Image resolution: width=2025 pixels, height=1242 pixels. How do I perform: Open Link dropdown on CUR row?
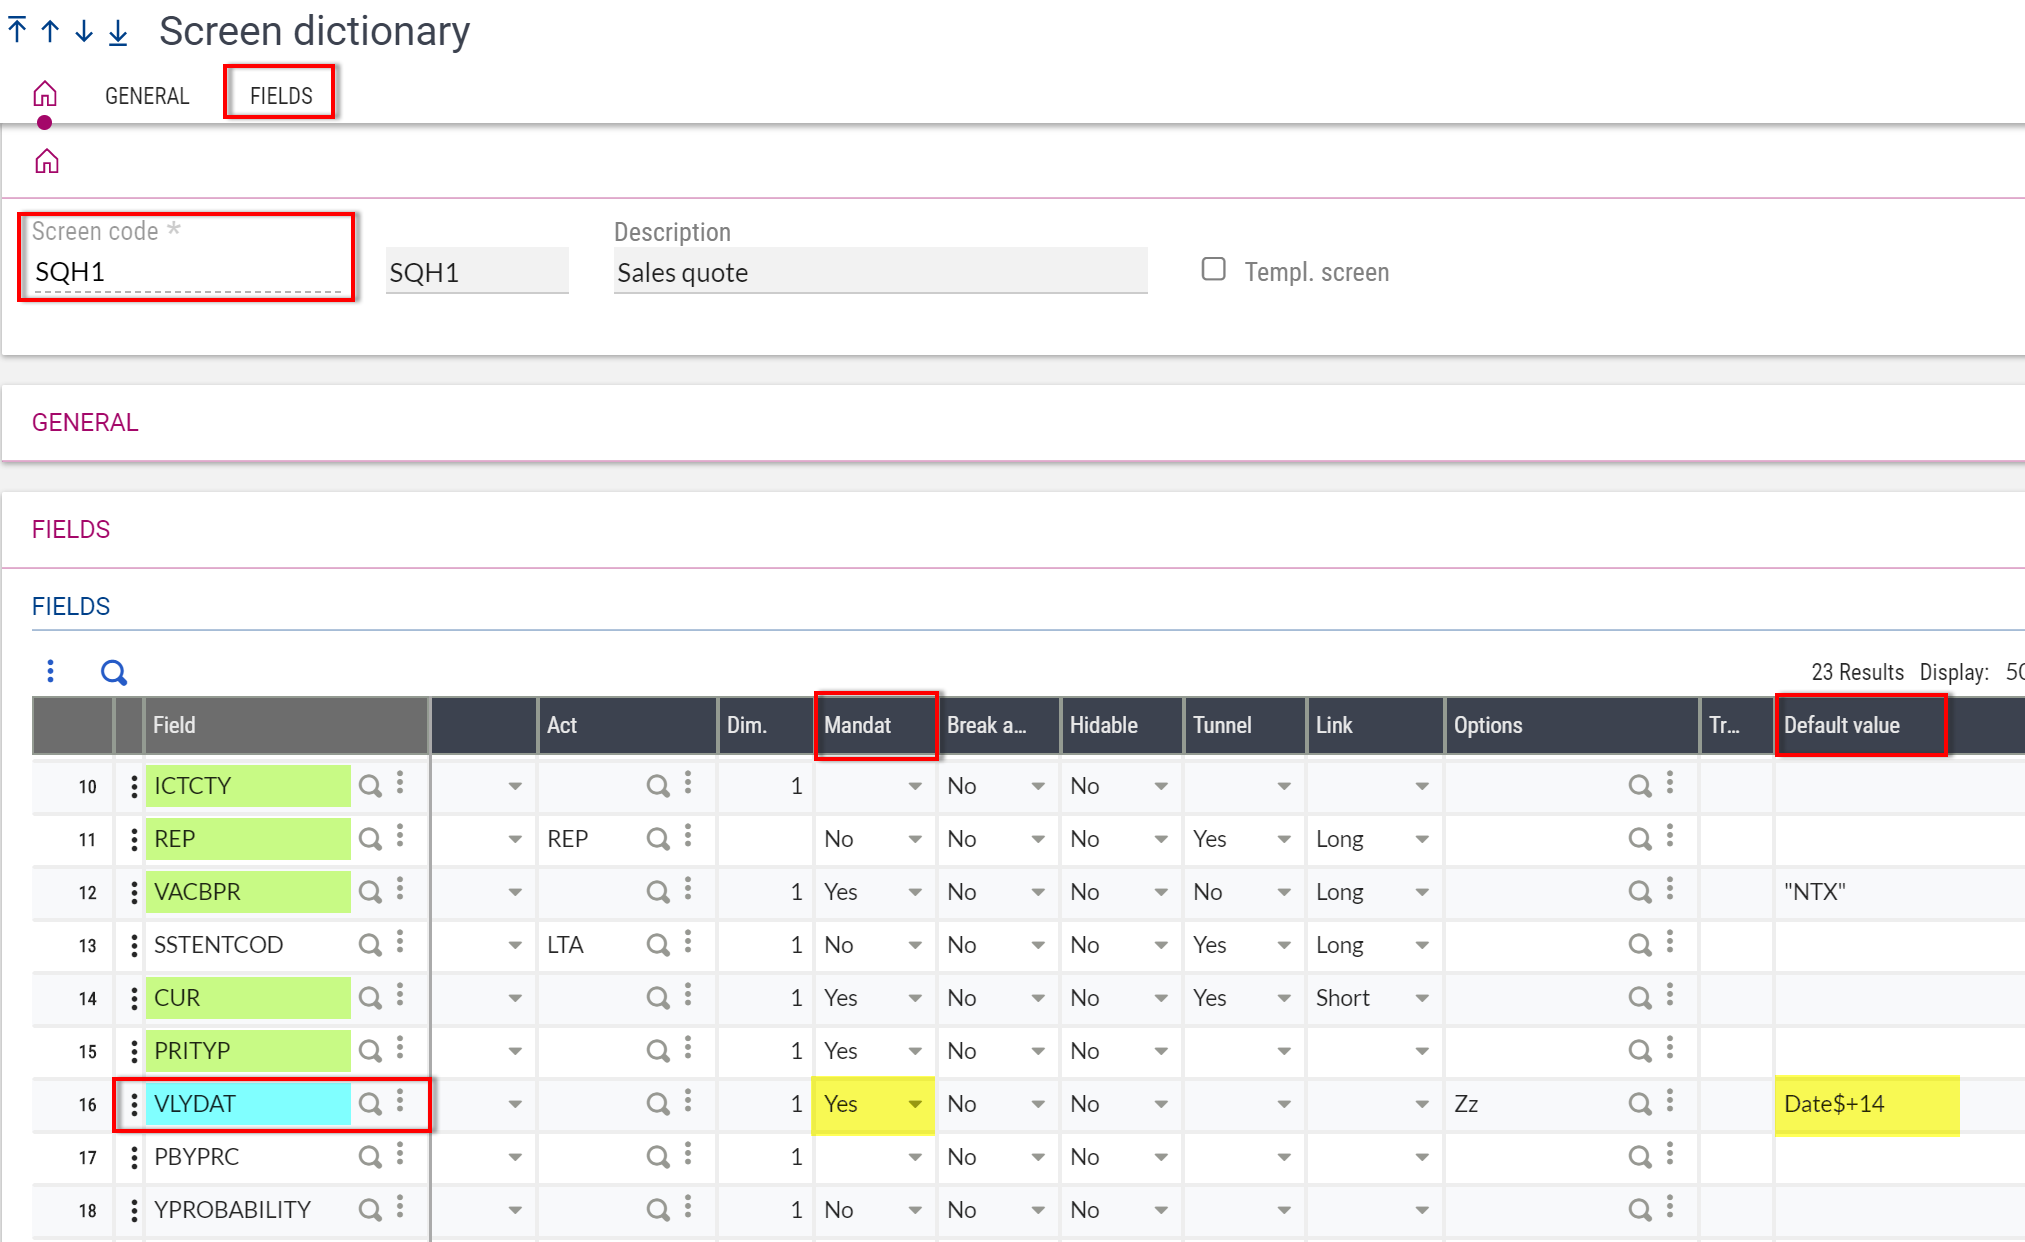(x=1421, y=998)
